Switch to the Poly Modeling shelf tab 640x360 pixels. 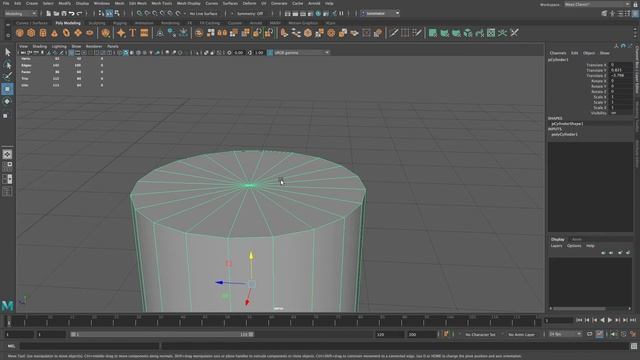tap(68, 23)
